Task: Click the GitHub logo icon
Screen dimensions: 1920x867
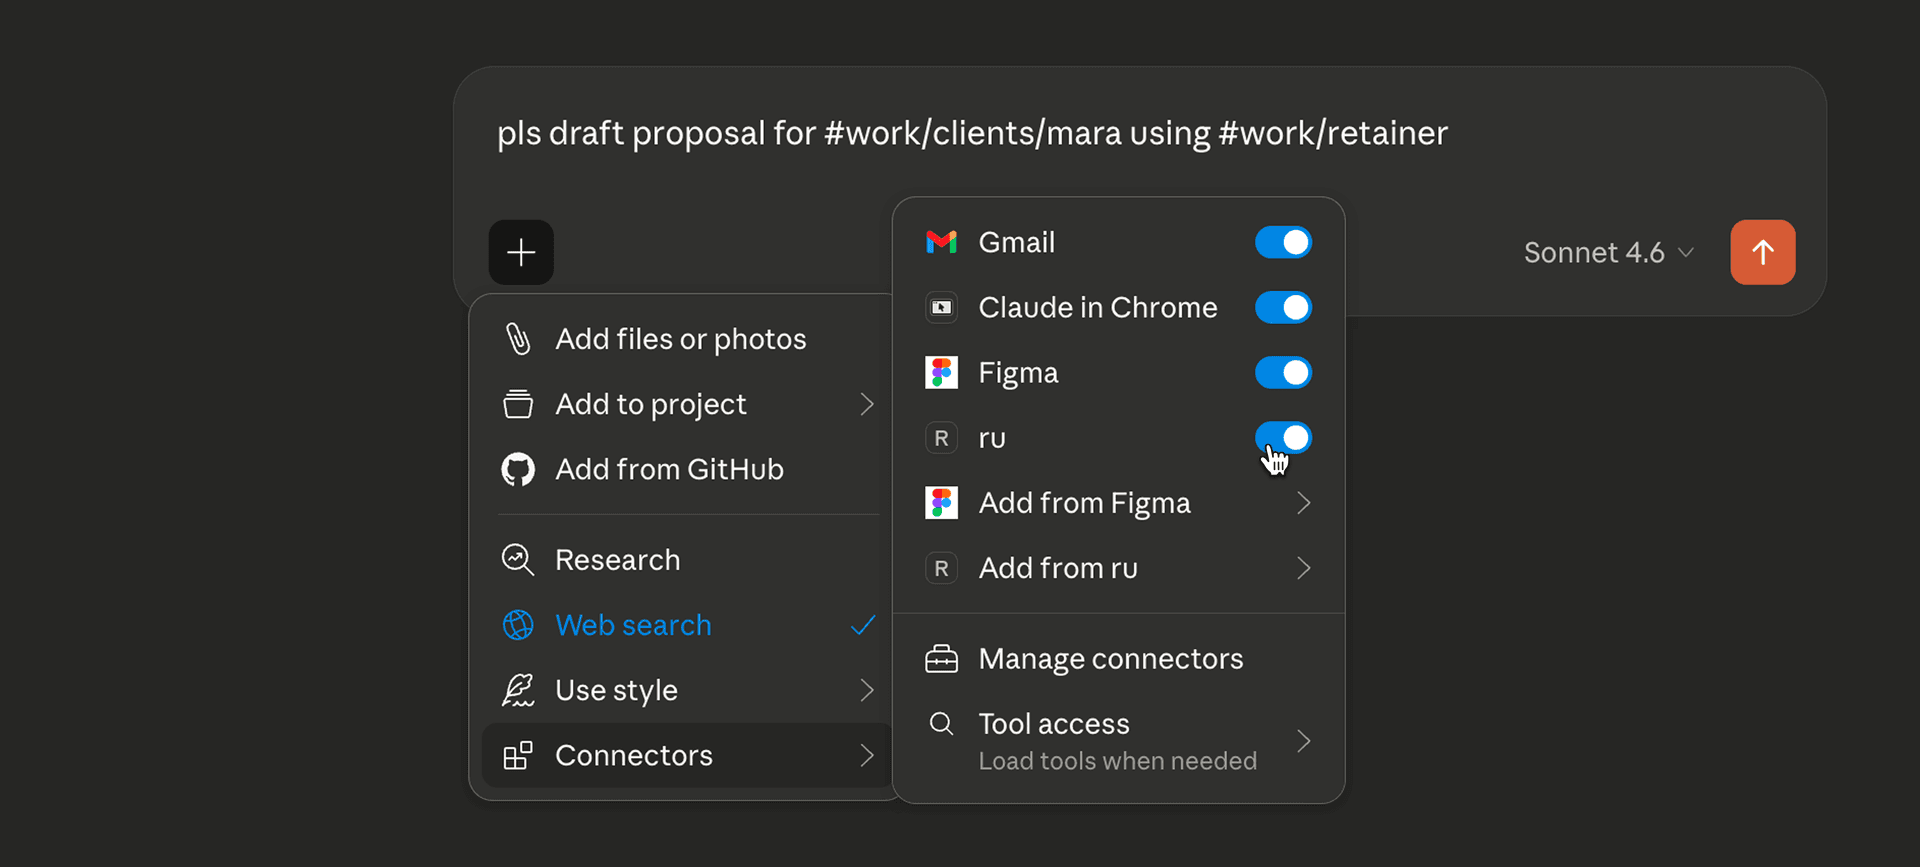Action: (x=518, y=469)
